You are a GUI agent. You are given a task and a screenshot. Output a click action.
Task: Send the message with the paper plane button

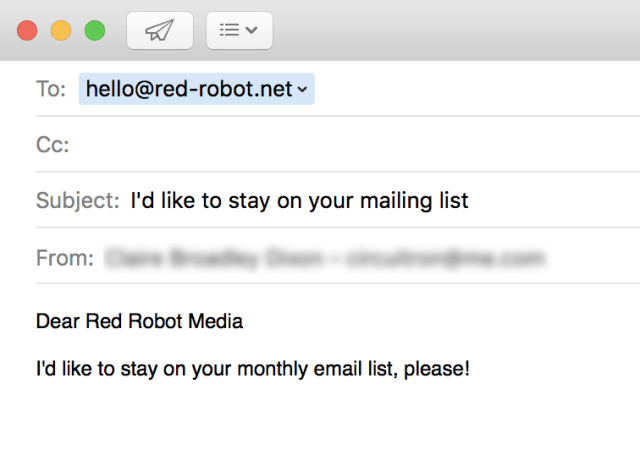(160, 31)
